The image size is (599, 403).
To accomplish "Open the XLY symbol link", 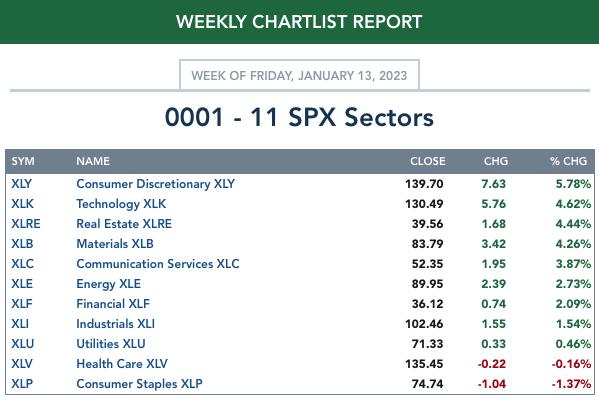I will [x=21, y=184].
